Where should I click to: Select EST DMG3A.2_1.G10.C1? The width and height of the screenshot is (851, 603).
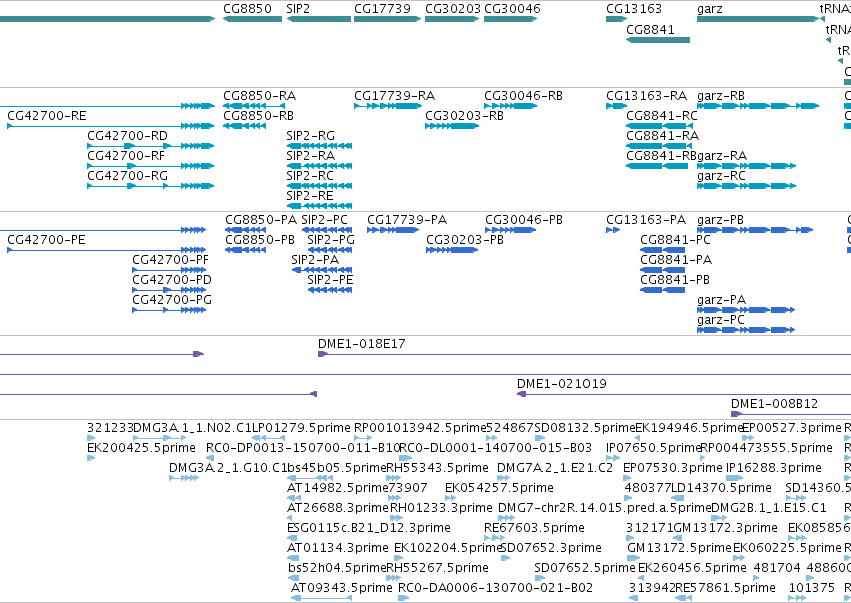pyautogui.click(x=184, y=478)
